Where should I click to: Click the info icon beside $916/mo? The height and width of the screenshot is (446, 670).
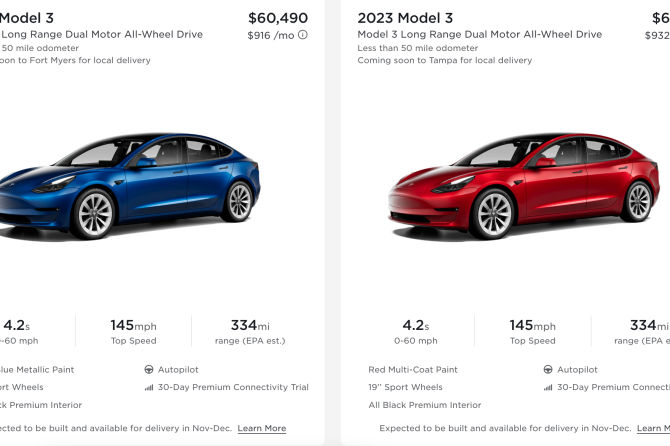(x=303, y=35)
